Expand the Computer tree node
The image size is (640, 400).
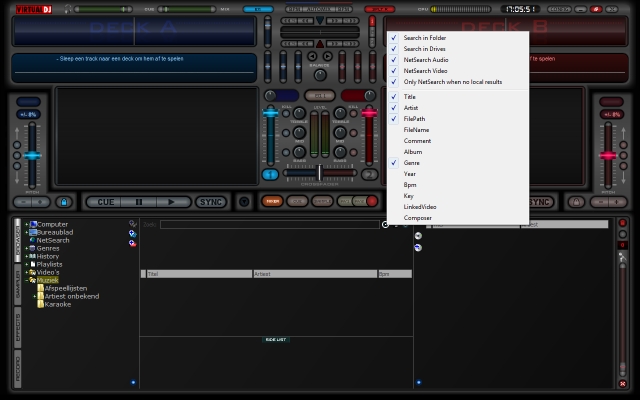(27, 224)
